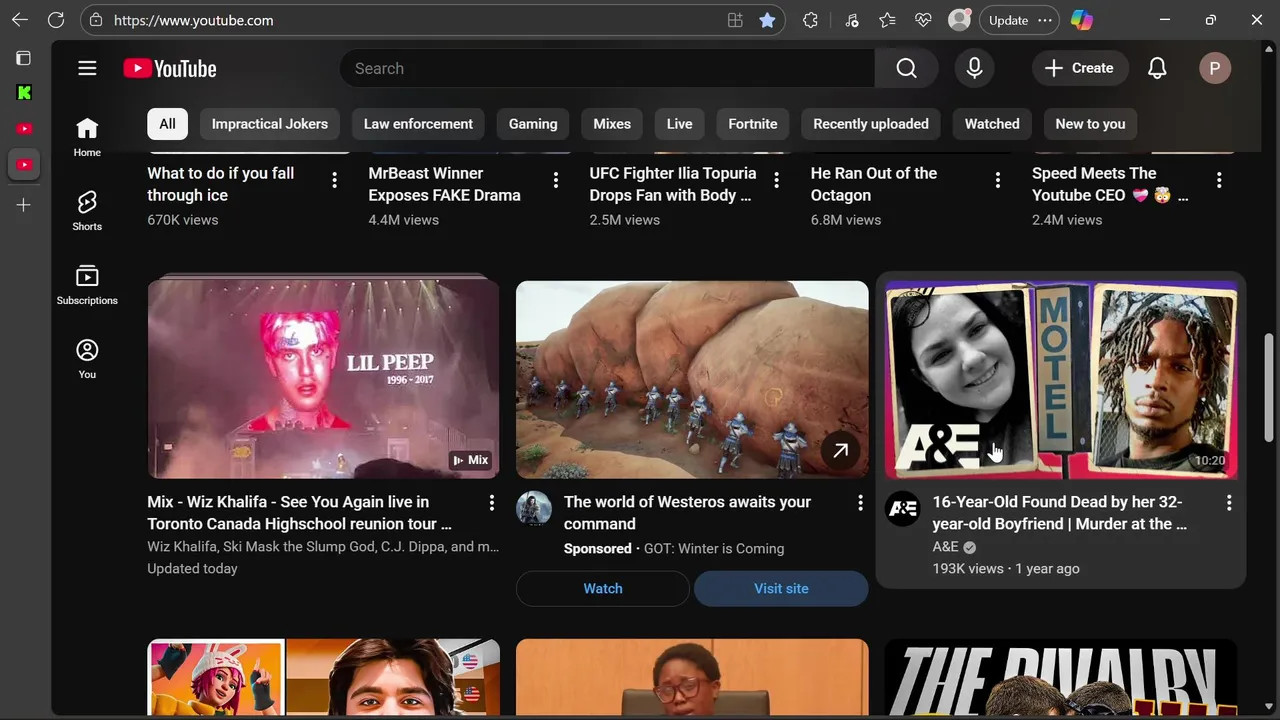Open split screen icon in address bar
Viewport: 1280px width, 720px height.
(735, 20)
